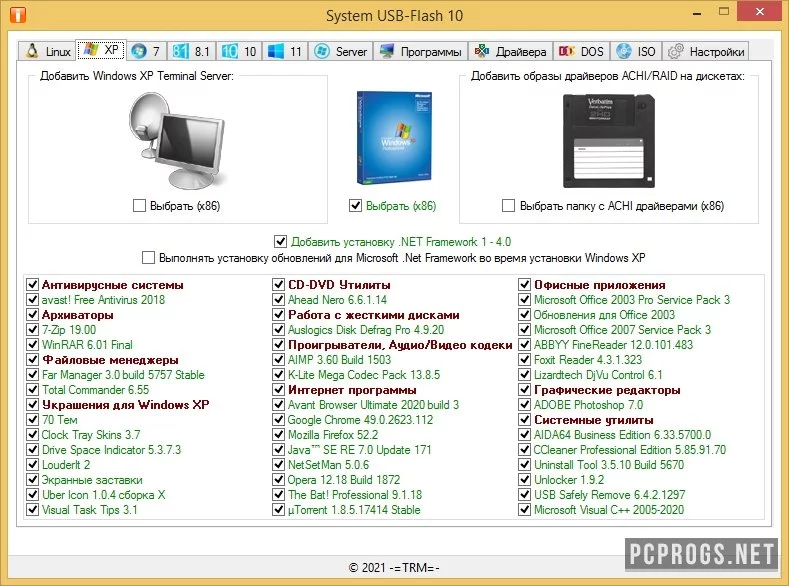Uncheck ADOBE Photoshop 7.0

[x=525, y=404]
